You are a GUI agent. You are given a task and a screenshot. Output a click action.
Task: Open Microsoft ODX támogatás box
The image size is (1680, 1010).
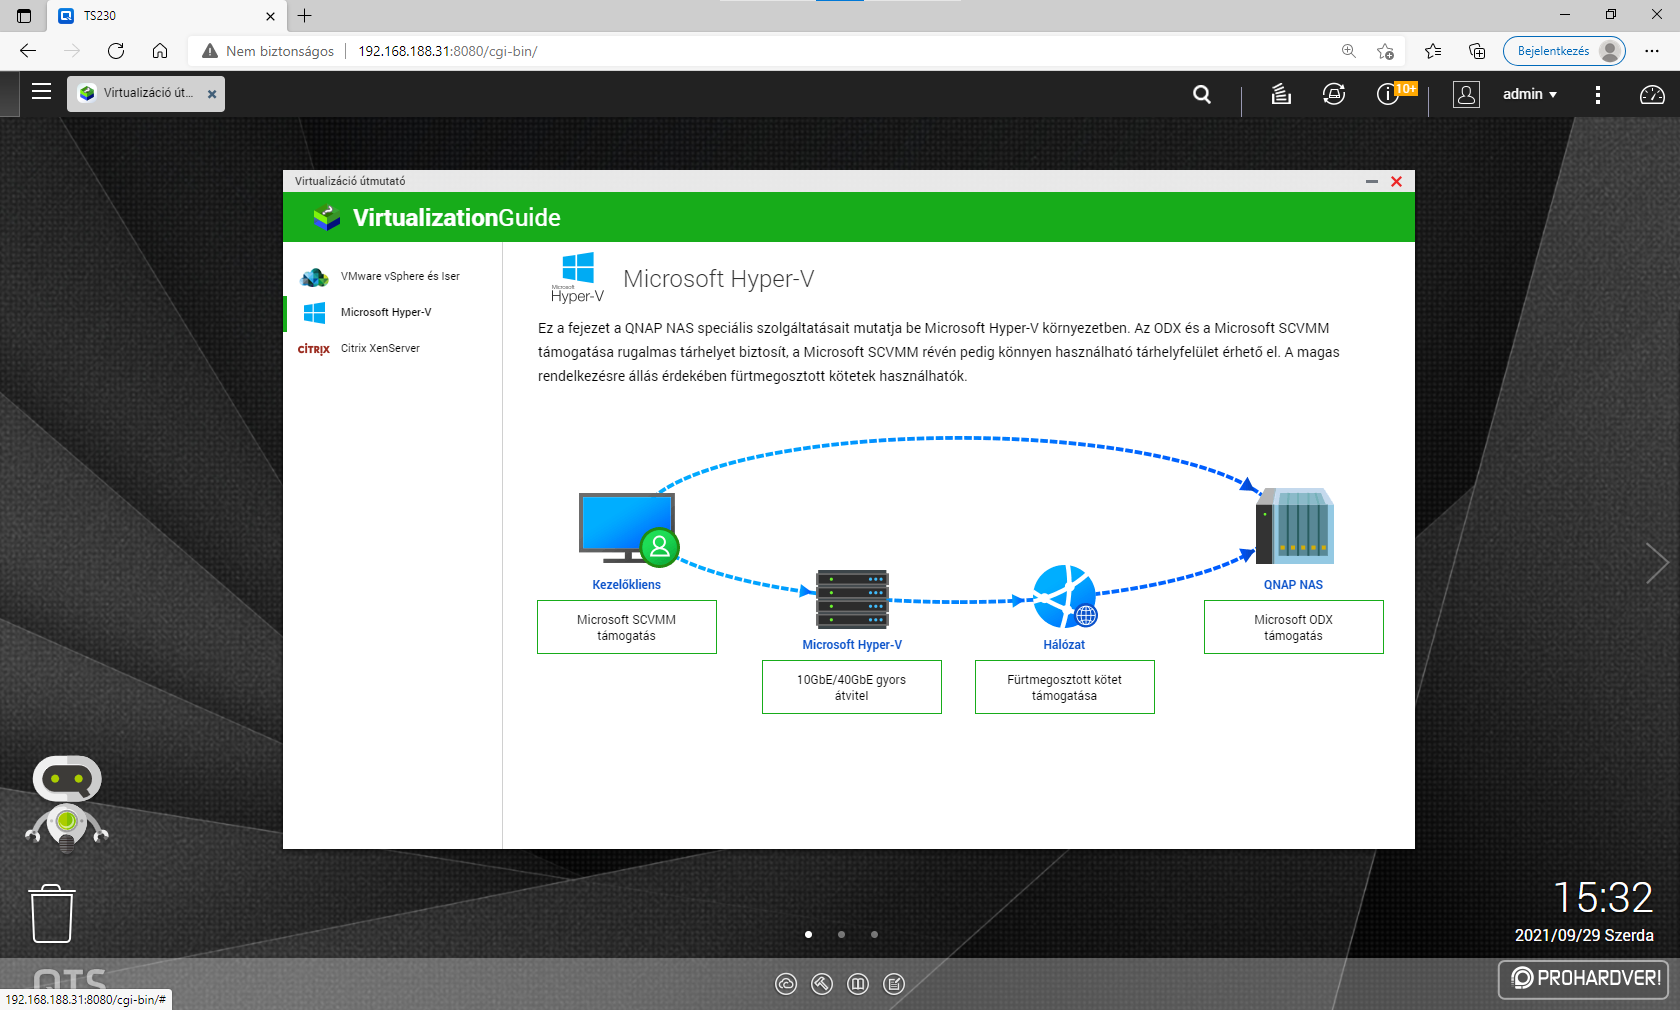pyautogui.click(x=1294, y=627)
